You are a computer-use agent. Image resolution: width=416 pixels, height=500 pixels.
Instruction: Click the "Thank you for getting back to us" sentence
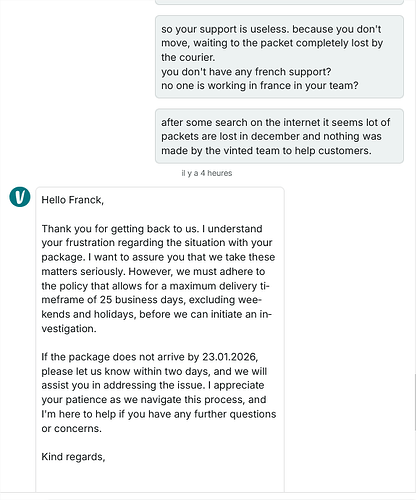[120, 229]
